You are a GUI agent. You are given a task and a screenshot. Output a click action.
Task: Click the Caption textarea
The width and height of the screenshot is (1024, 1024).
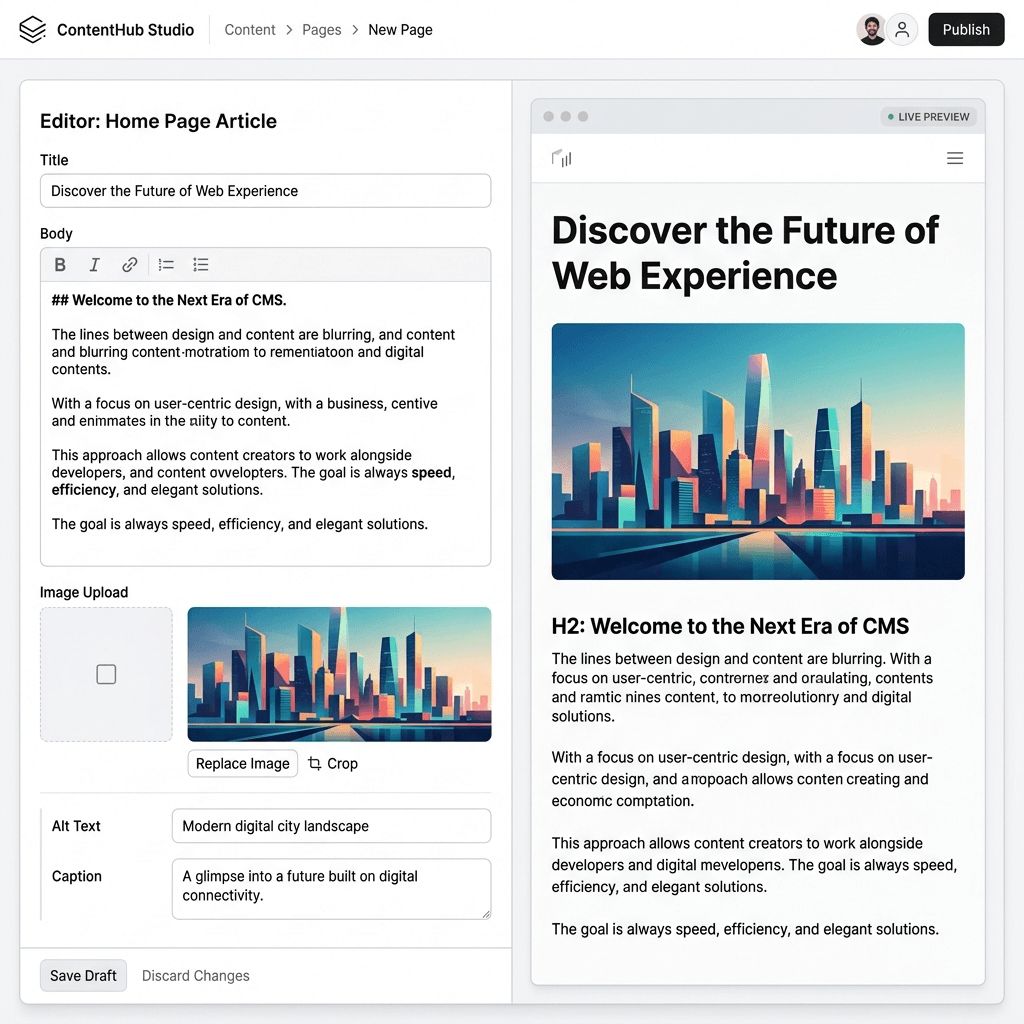click(331, 889)
